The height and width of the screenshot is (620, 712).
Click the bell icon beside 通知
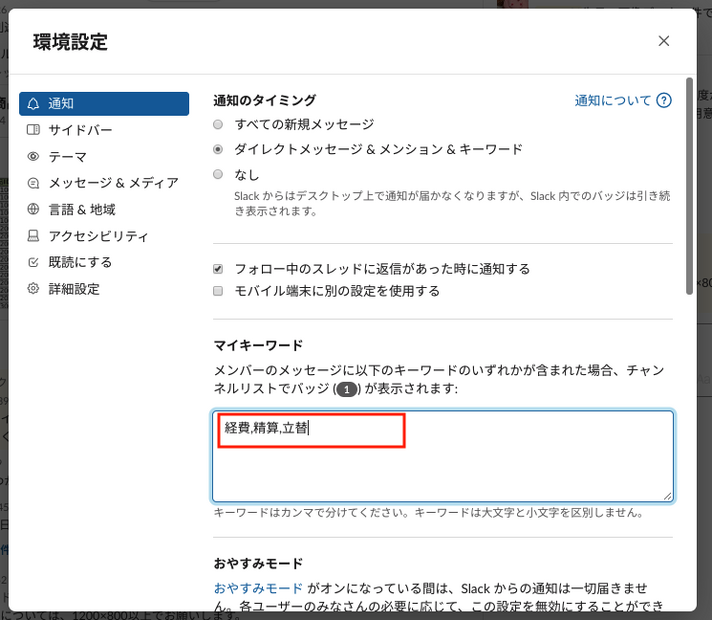33,104
